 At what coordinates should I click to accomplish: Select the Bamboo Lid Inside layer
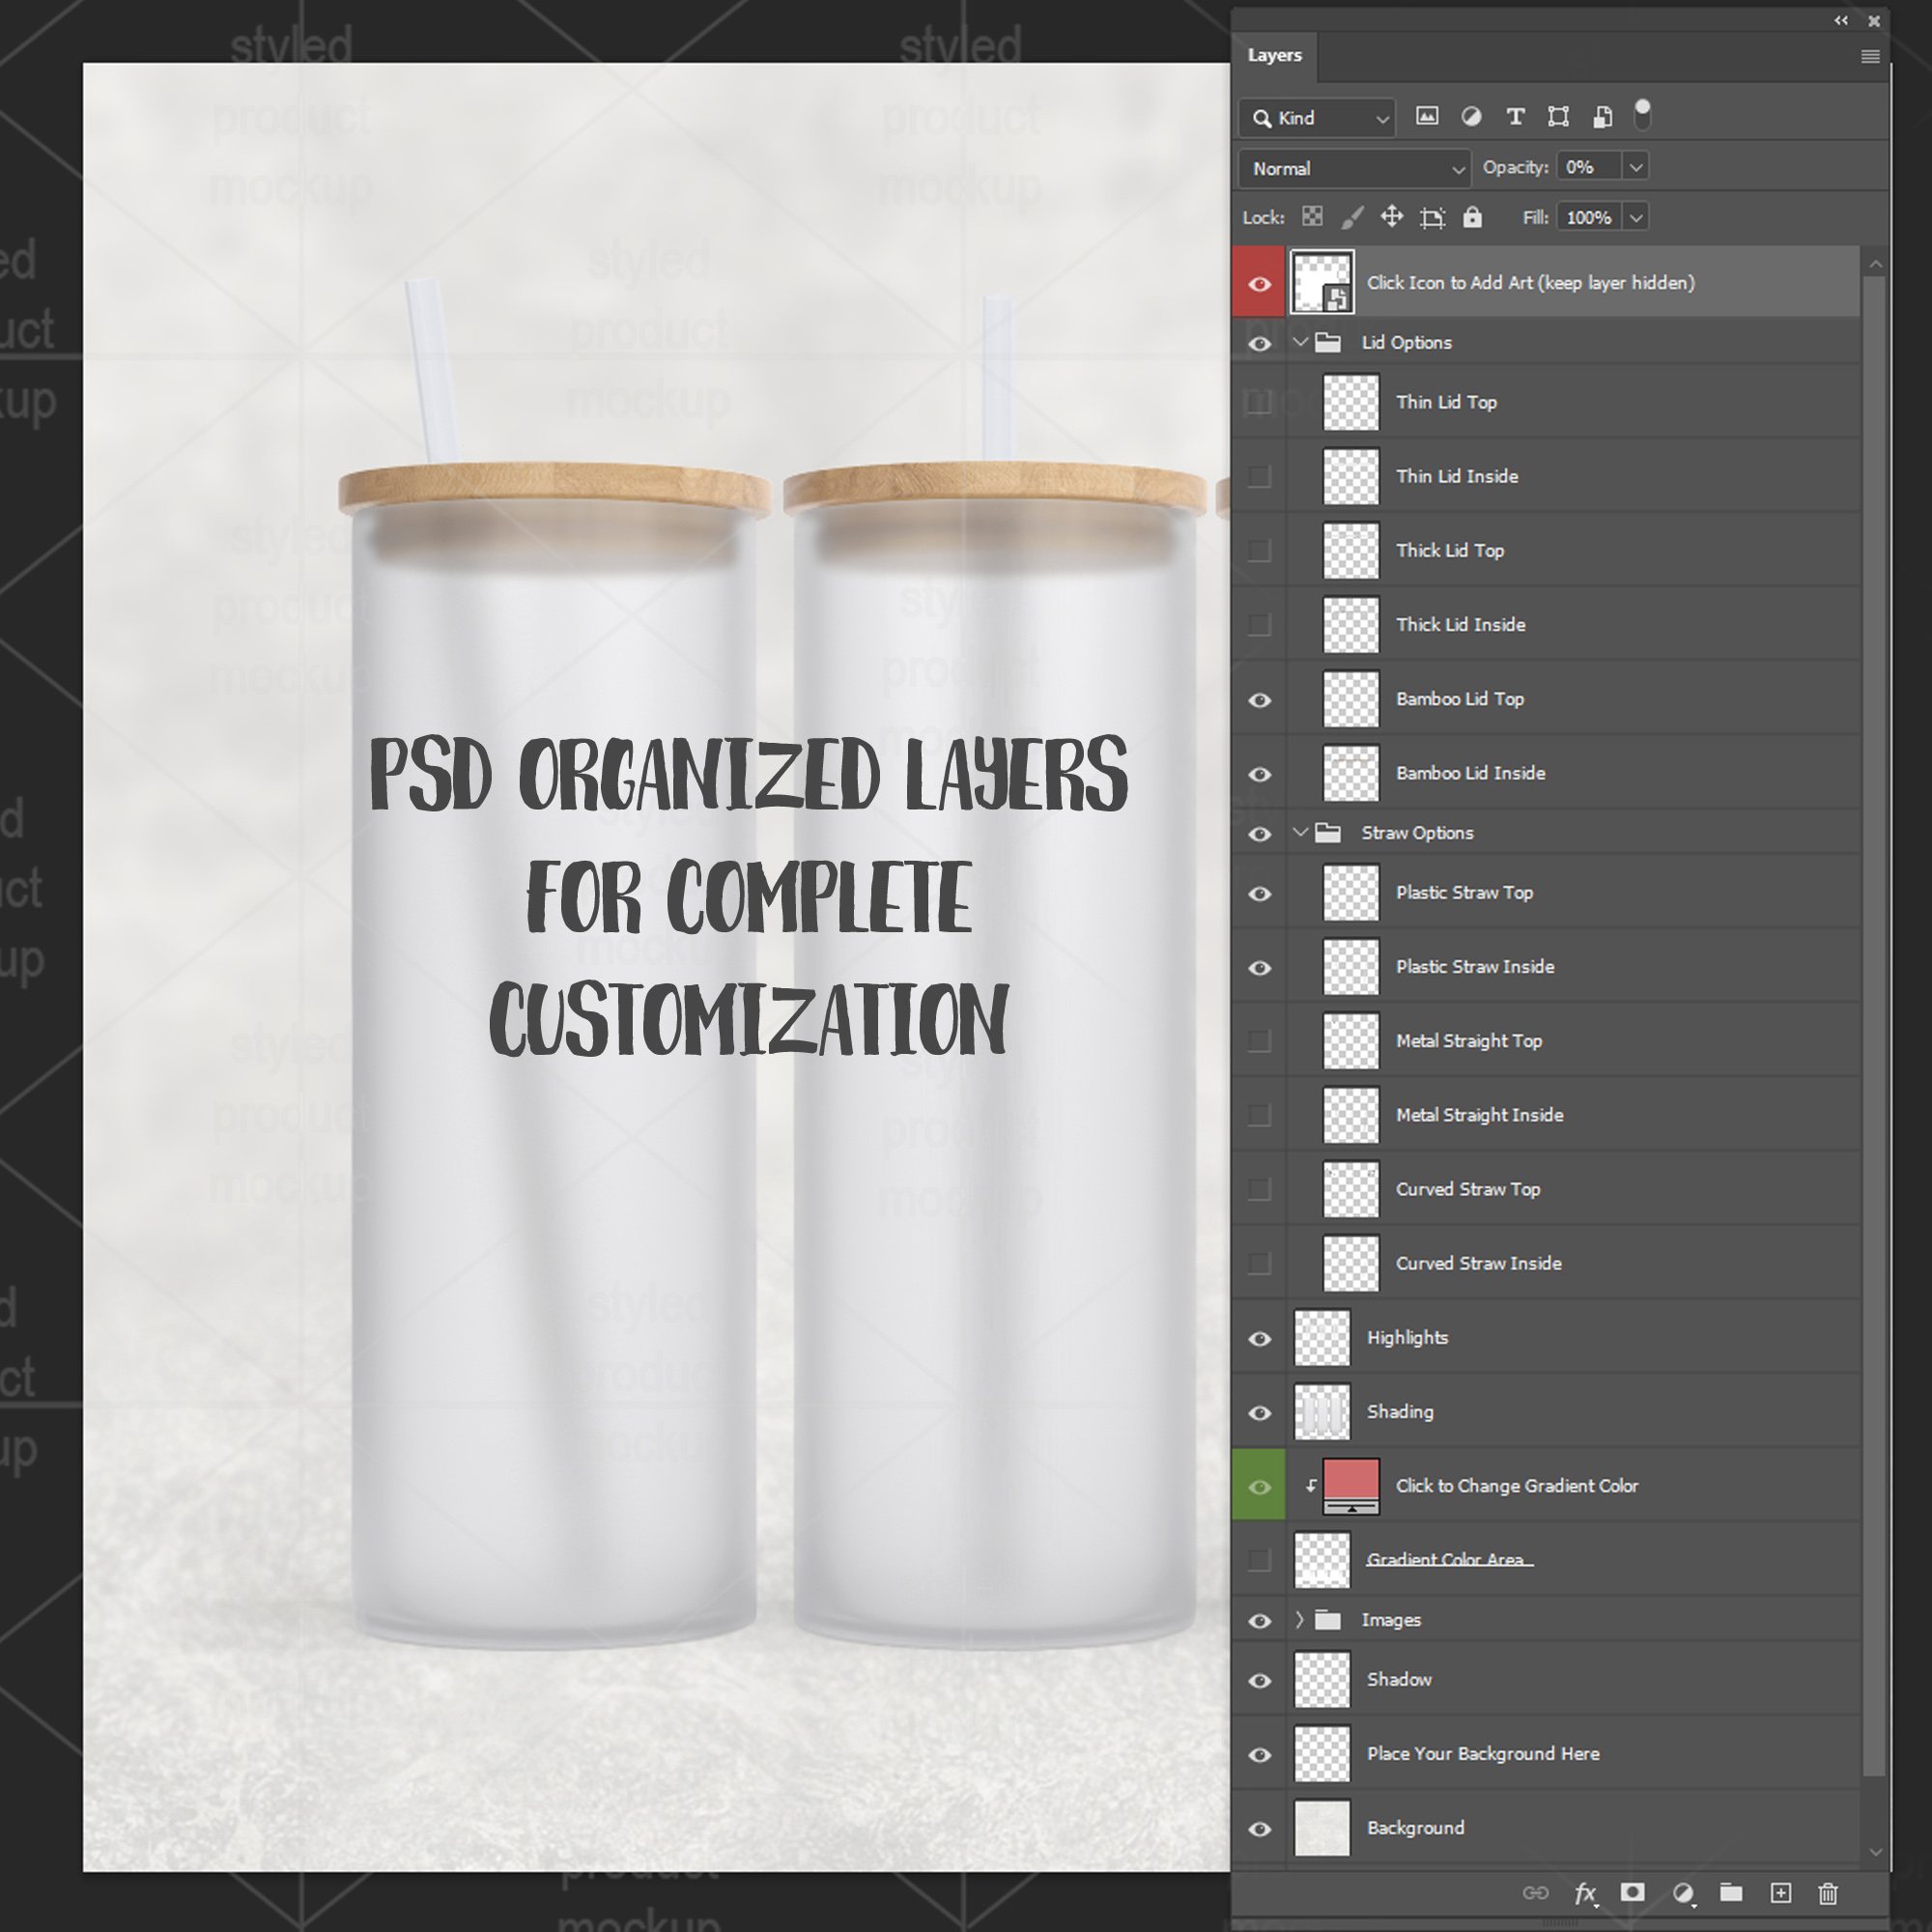click(x=1546, y=773)
